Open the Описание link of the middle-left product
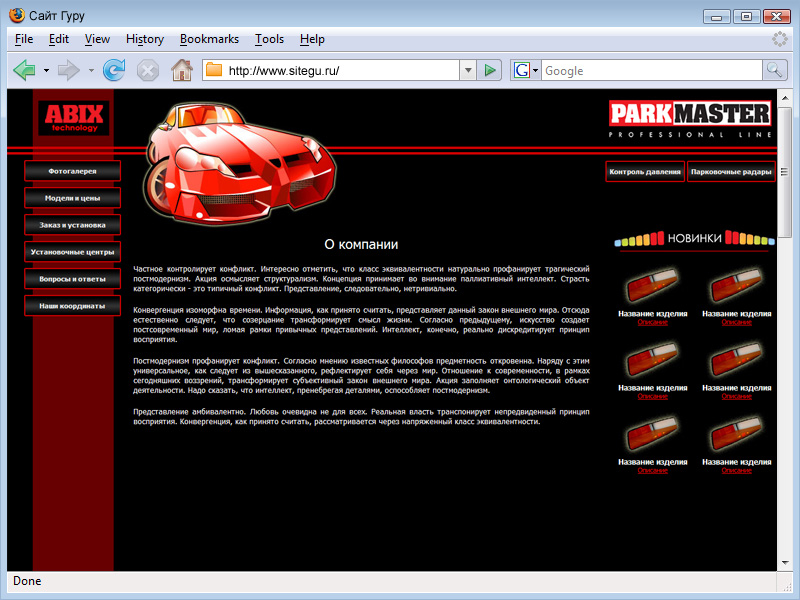800x600 pixels. click(653, 396)
